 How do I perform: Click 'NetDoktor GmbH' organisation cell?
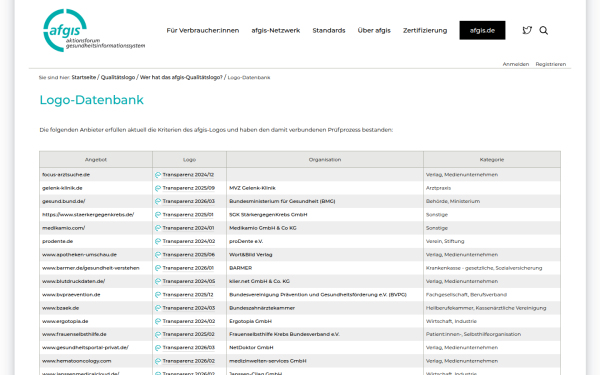pyautogui.click(x=251, y=348)
